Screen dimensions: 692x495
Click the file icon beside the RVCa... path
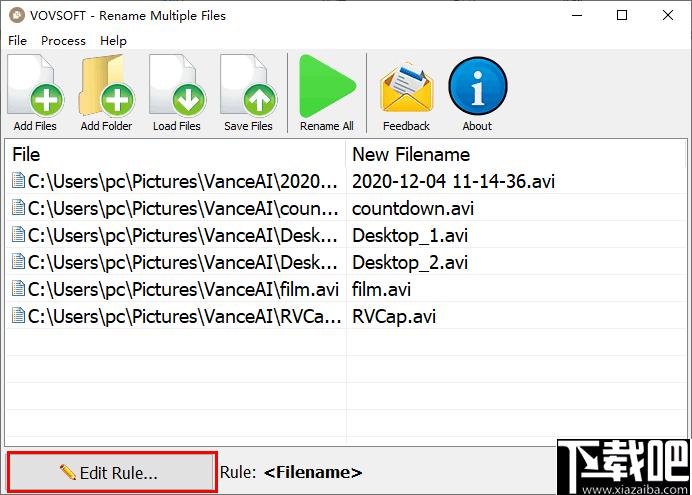[18, 315]
